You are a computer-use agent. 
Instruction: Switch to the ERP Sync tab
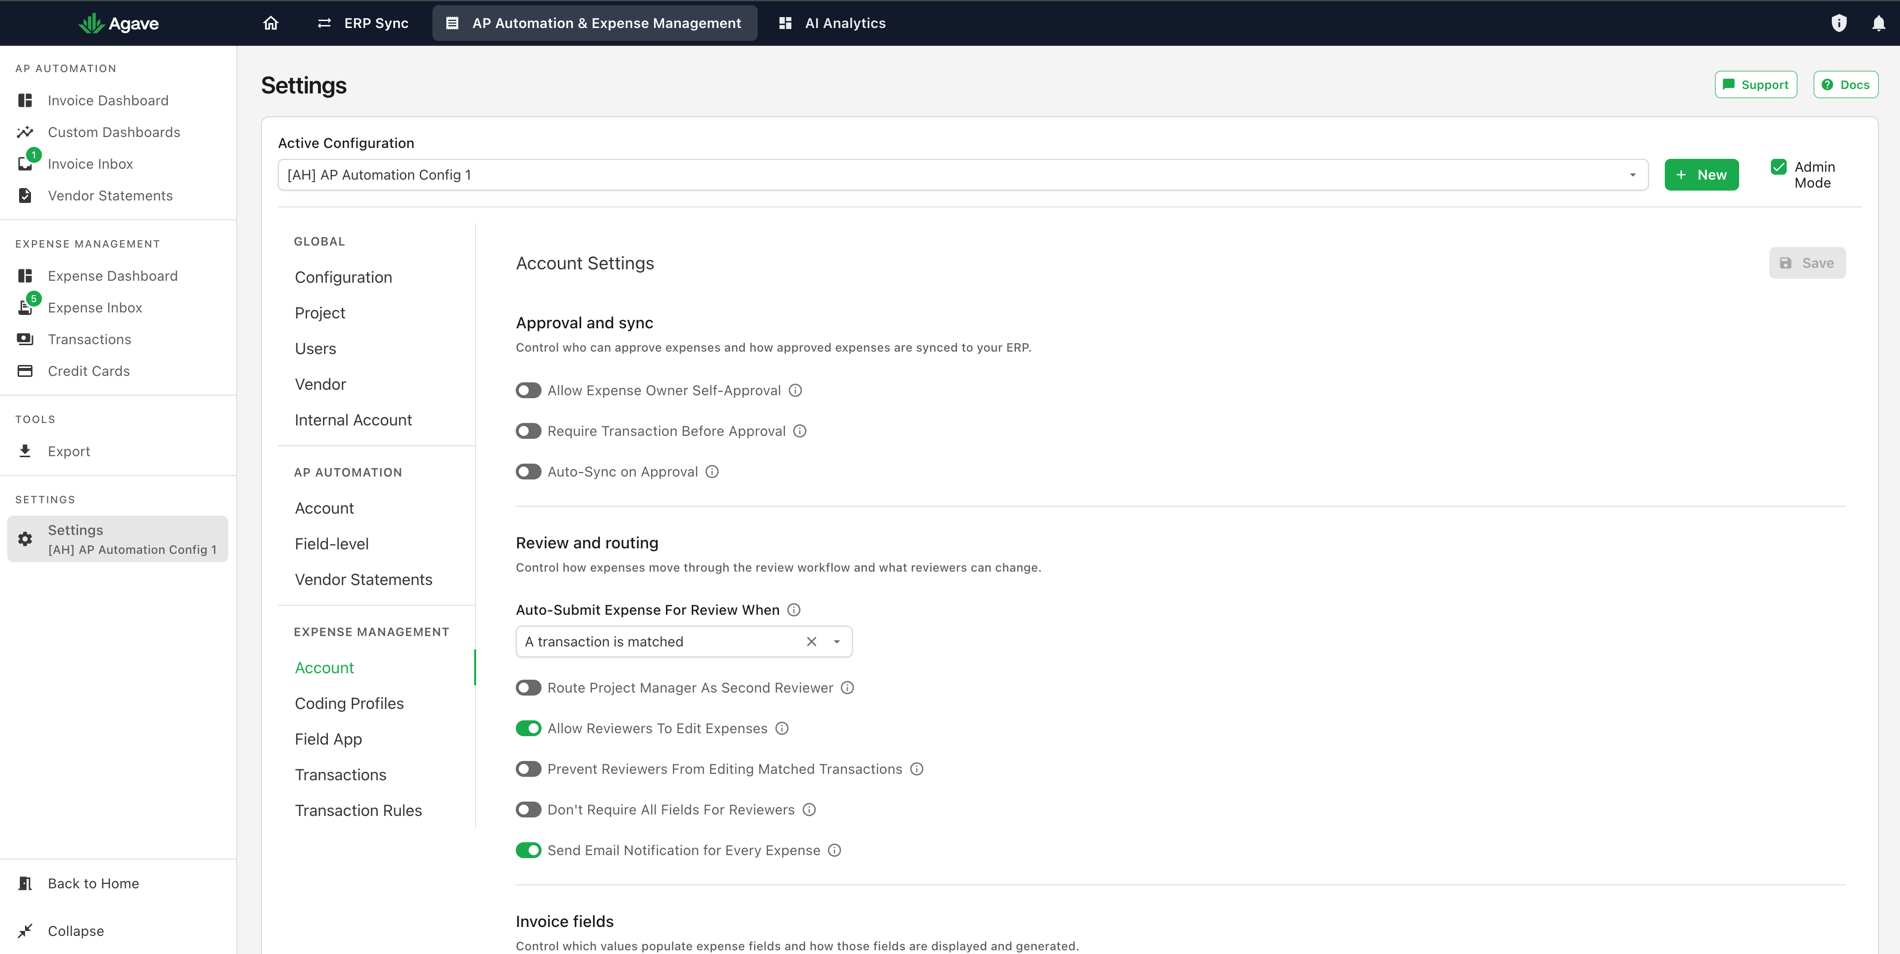(x=363, y=23)
